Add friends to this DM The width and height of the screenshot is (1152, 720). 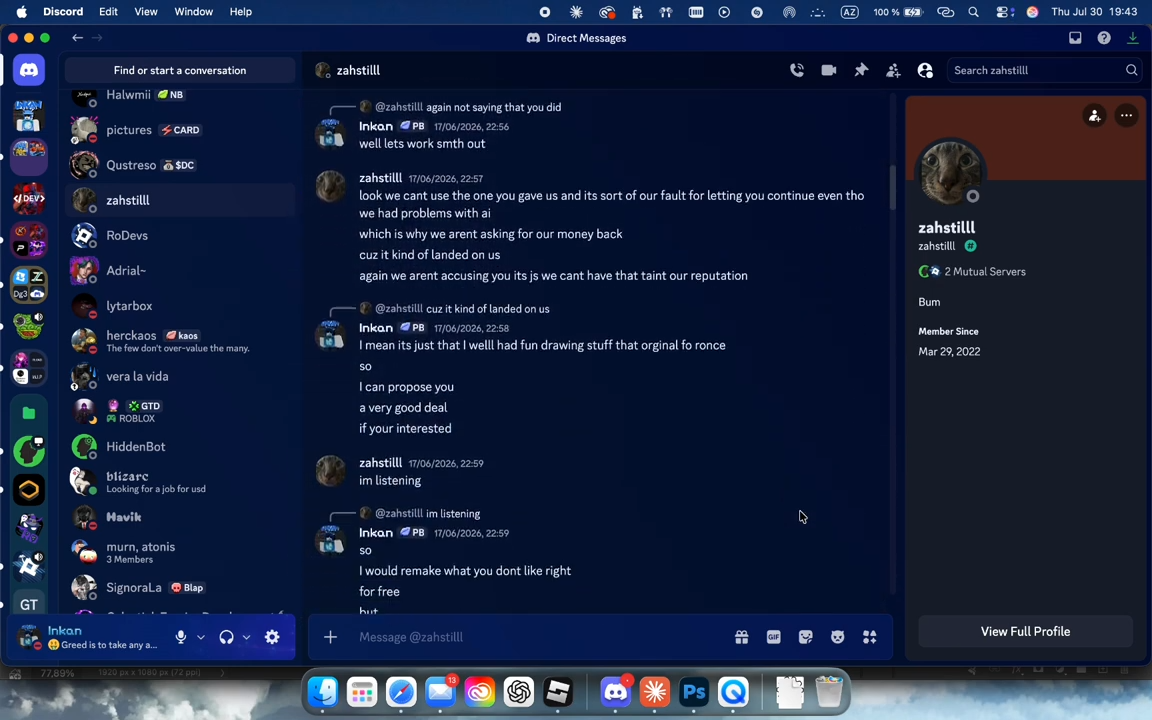(893, 71)
